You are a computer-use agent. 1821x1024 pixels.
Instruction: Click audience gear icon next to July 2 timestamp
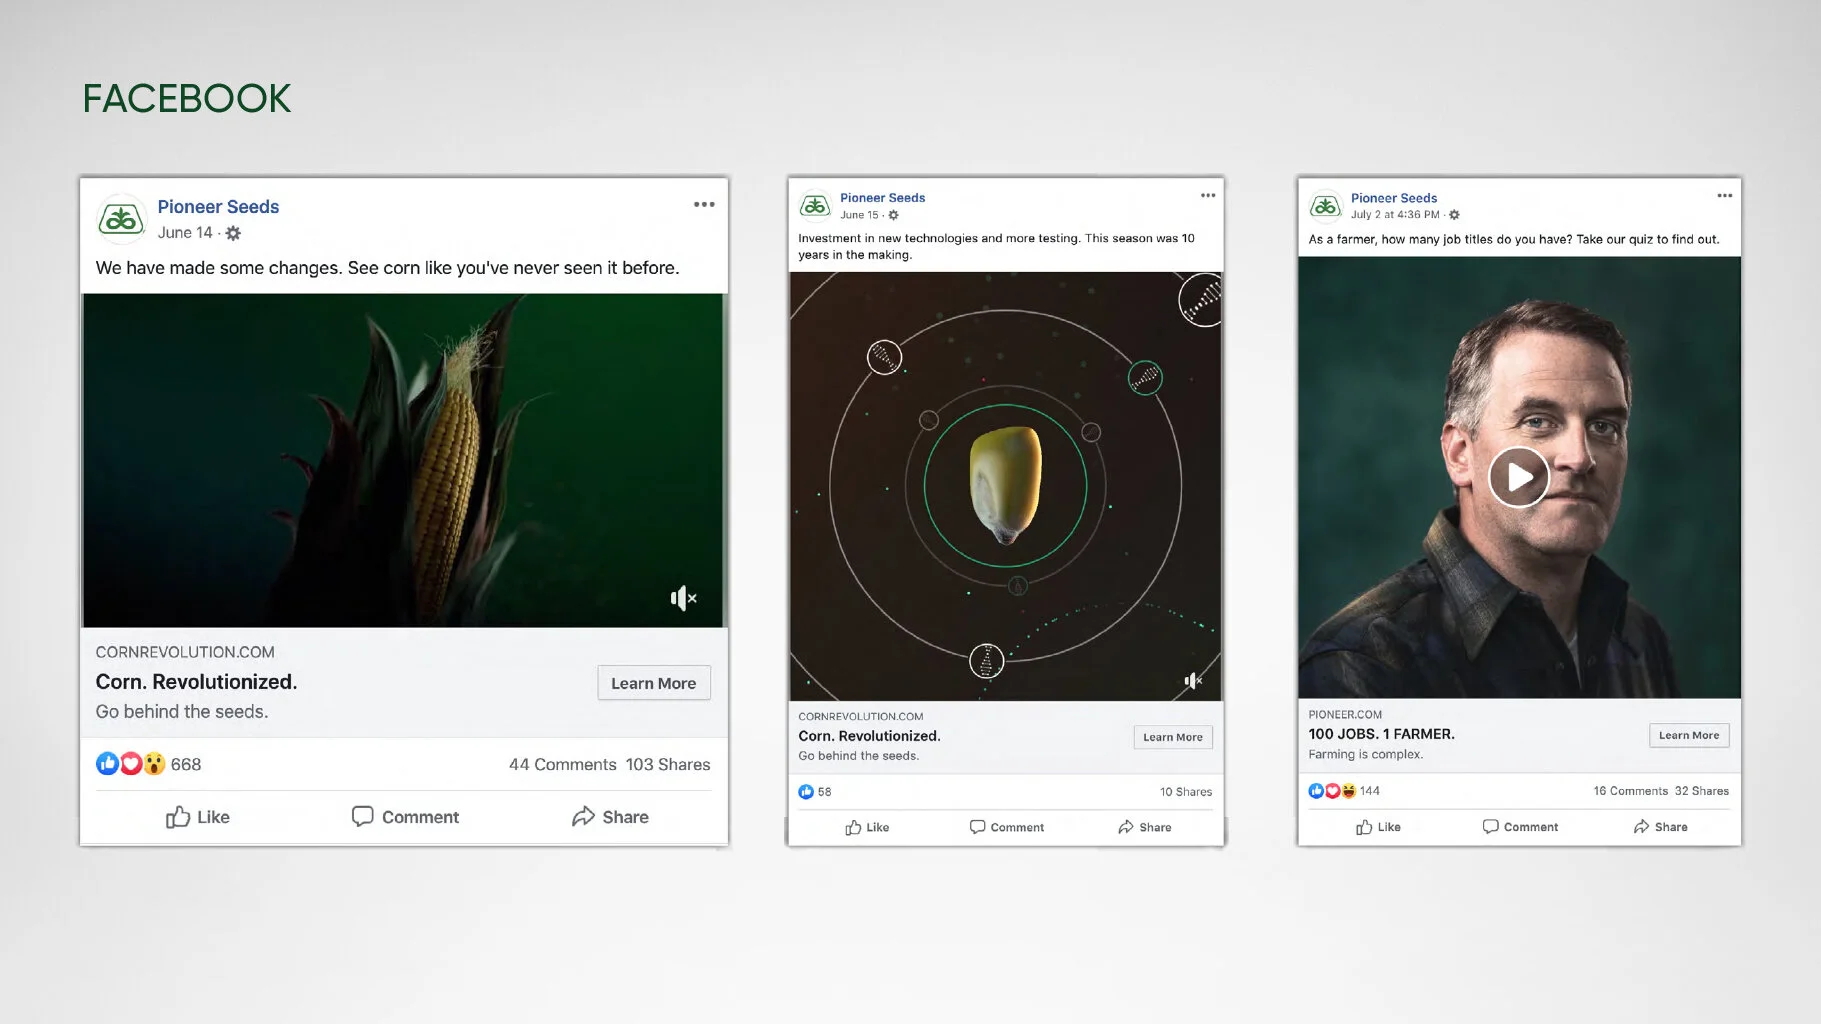point(1454,215)
